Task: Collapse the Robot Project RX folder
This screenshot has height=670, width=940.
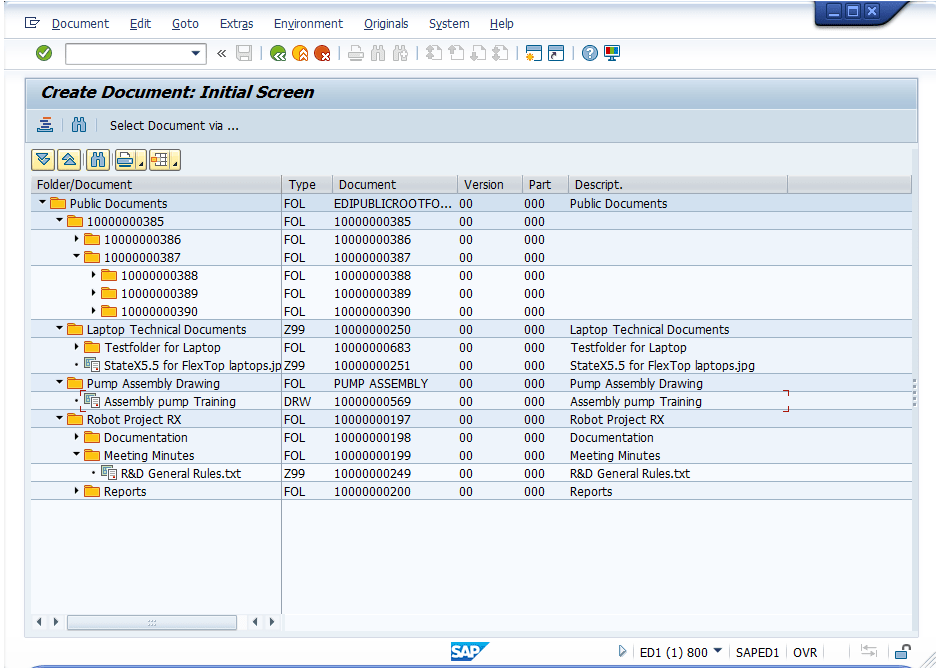Action: coord(59,418)
